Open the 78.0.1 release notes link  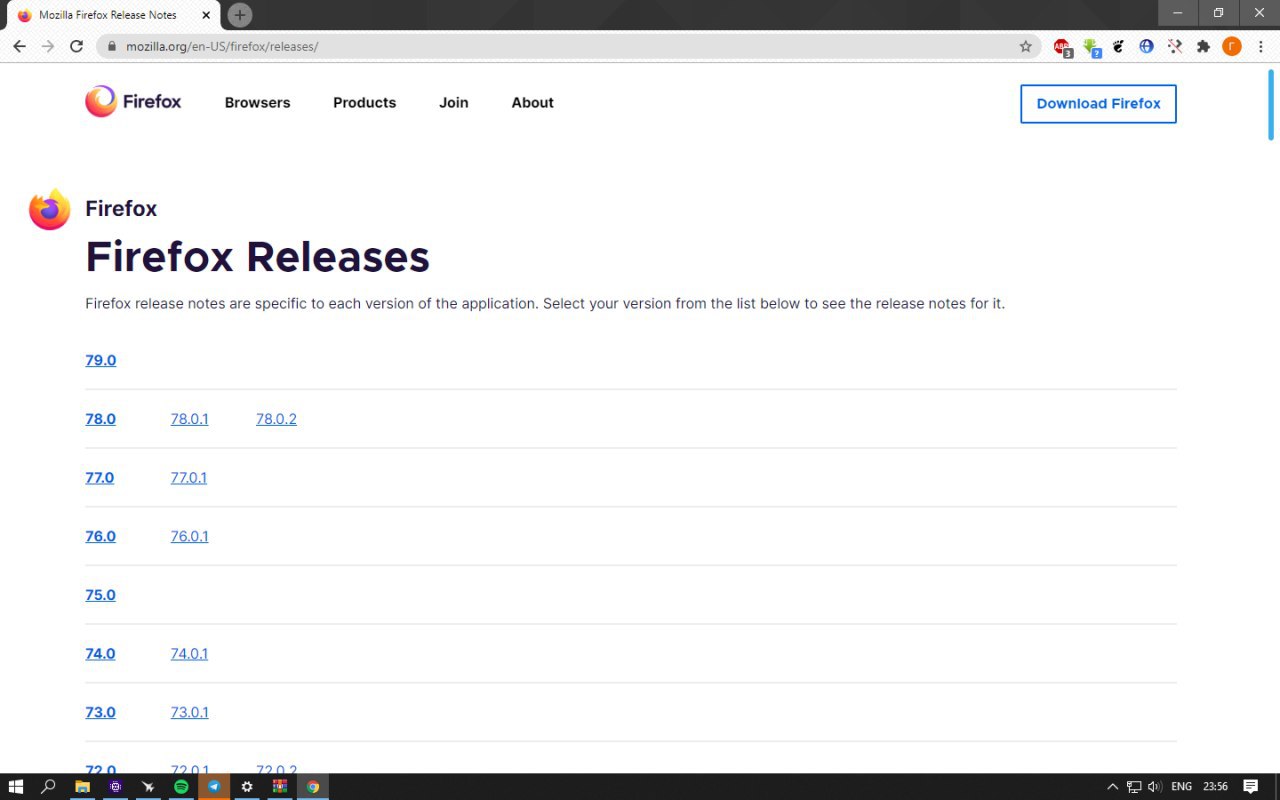click(189, 419)
